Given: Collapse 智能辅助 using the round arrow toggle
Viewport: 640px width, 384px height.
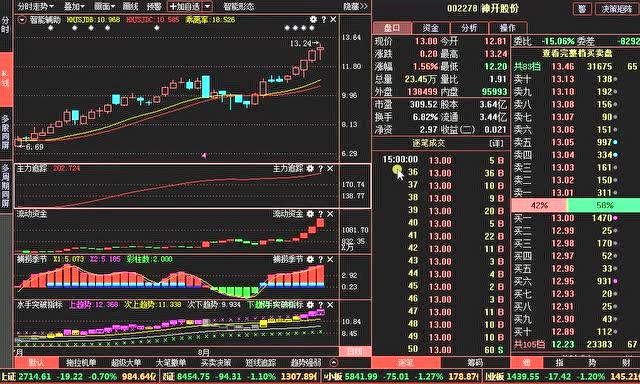Looking at the screenshot, I should [22, 20].
